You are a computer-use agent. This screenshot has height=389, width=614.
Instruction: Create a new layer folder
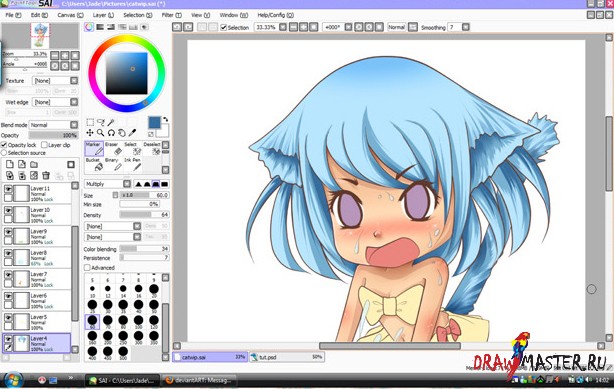tap(34, 164)
